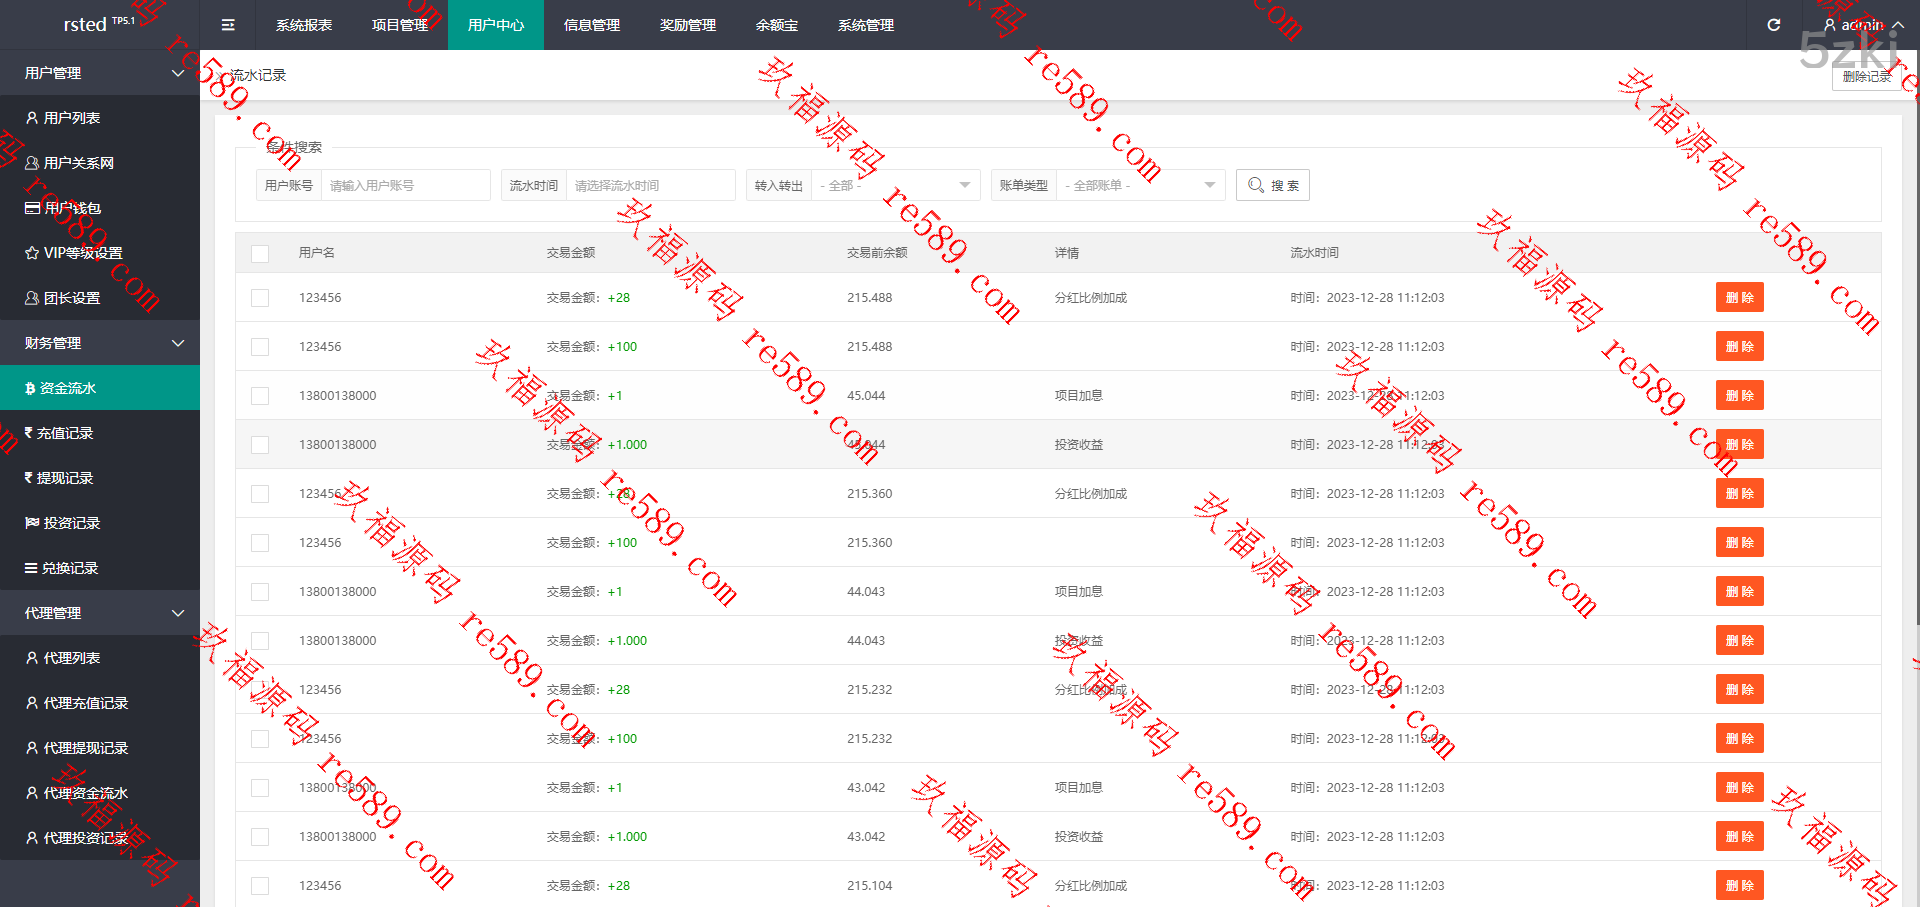
Task: Open 兑换记录 list icon item
Action: click(x=31, y=568)
